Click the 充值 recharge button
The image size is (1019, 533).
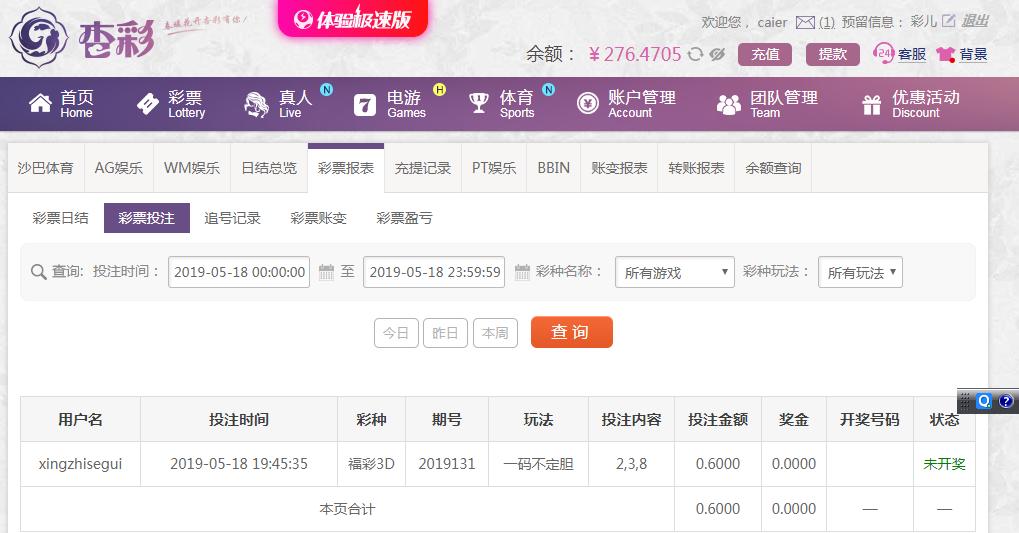[765, 55]
